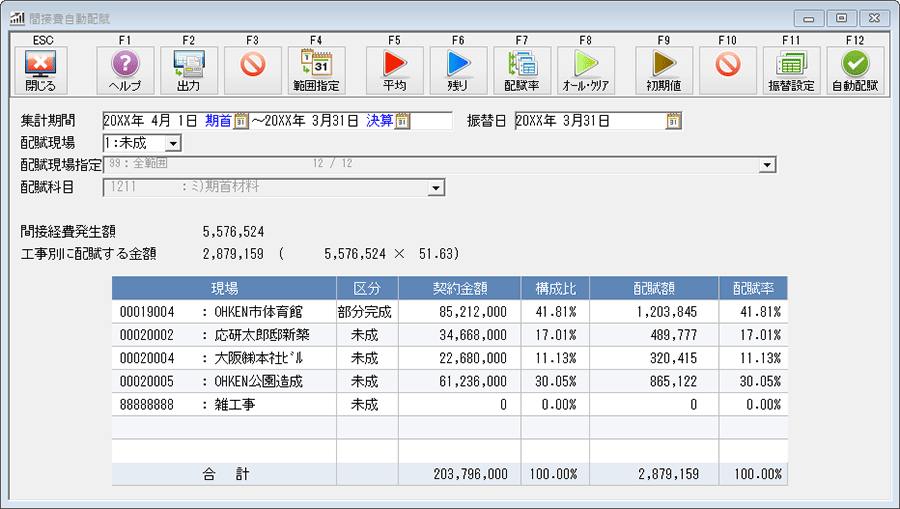Click the 51.63 allocation multiplier value
The height and width of the screenshot is (509, 900).
[436, 254]
